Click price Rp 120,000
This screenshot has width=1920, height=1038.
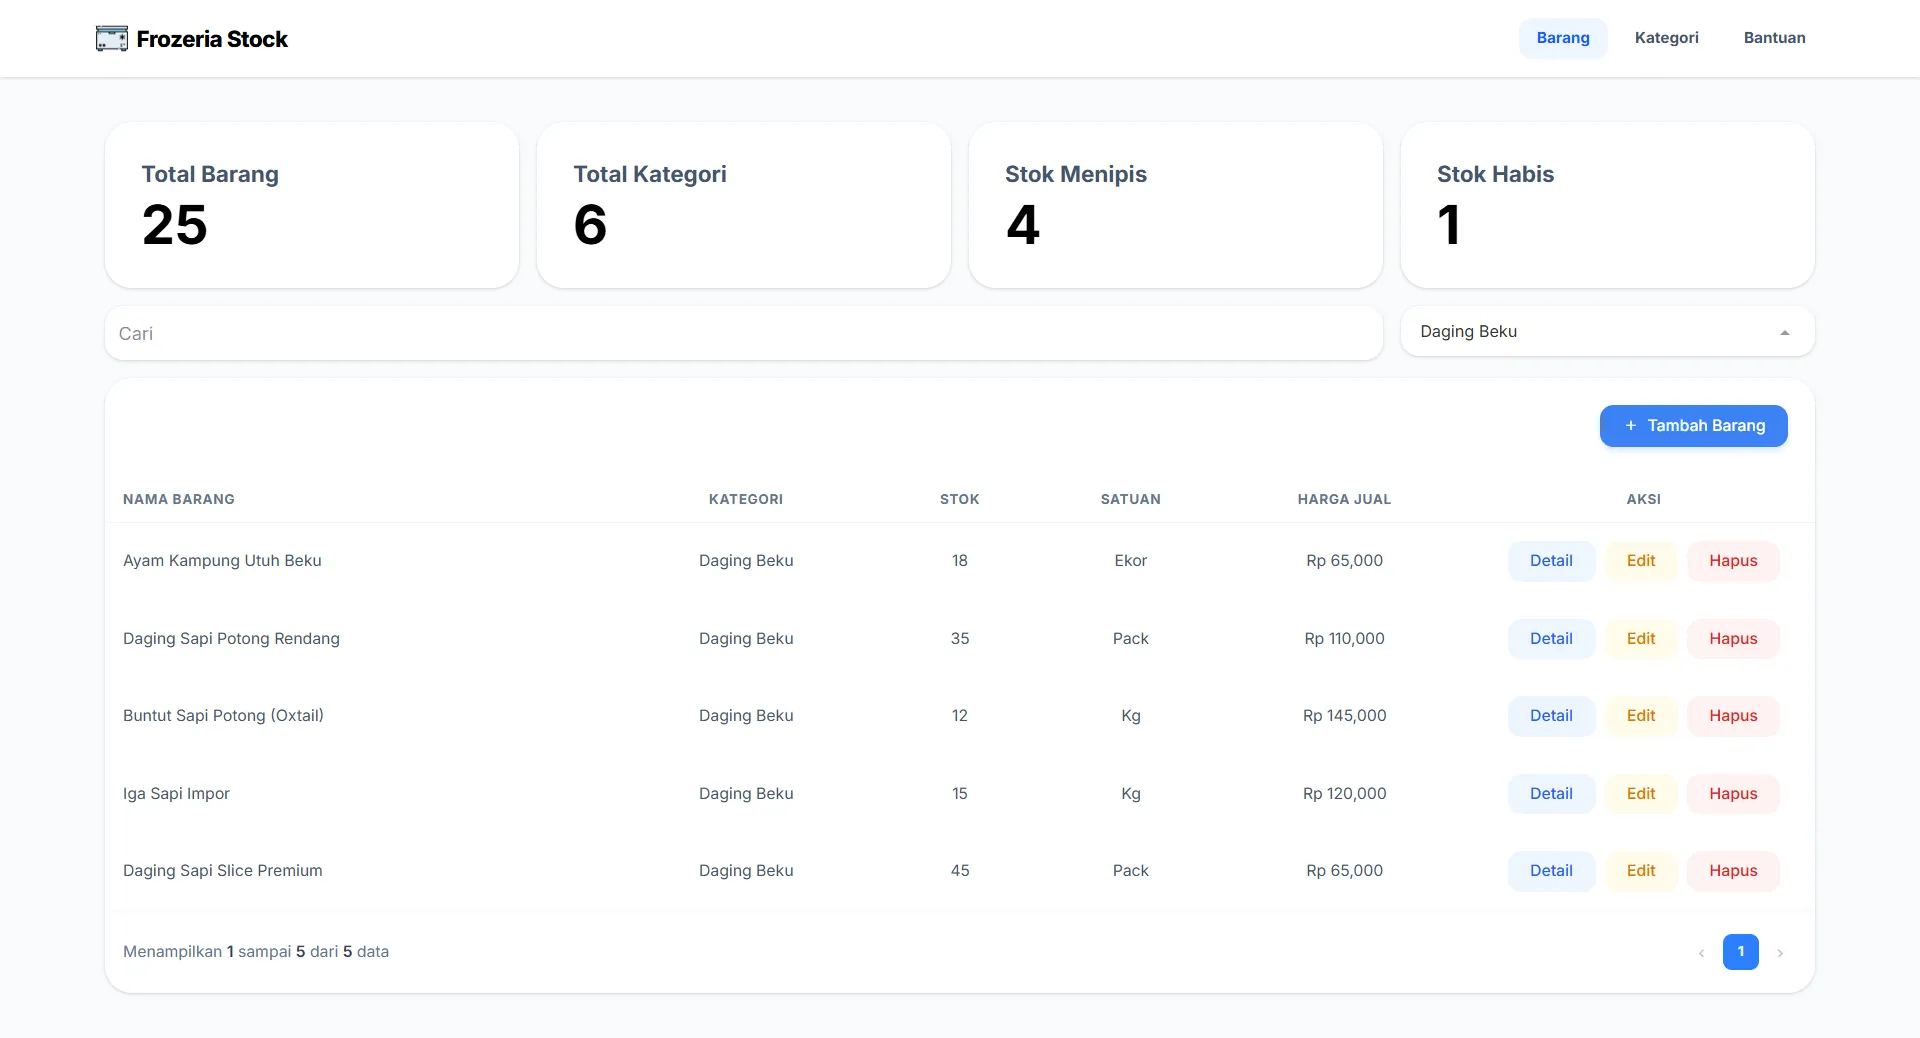[x=1344, y=794]
